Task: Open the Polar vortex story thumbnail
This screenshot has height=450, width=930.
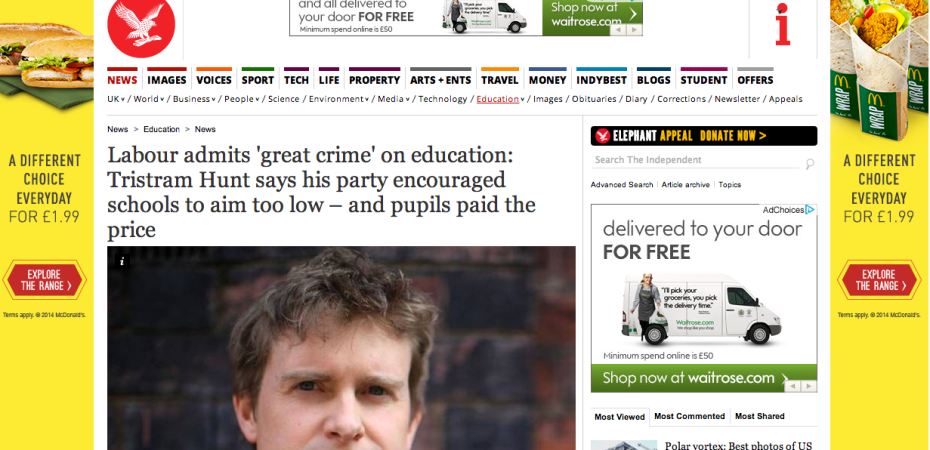Action: click(x=624, y=445)
